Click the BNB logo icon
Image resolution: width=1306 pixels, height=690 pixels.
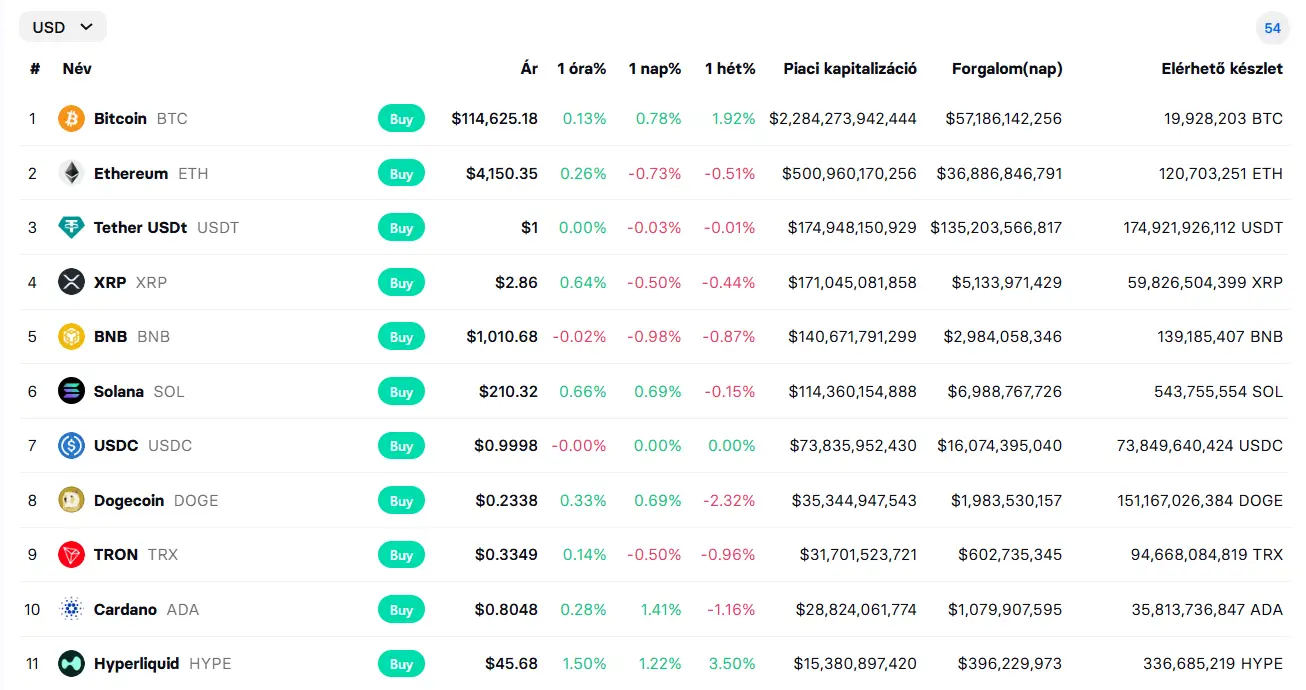pyautogui.click(x=71, y=337)
